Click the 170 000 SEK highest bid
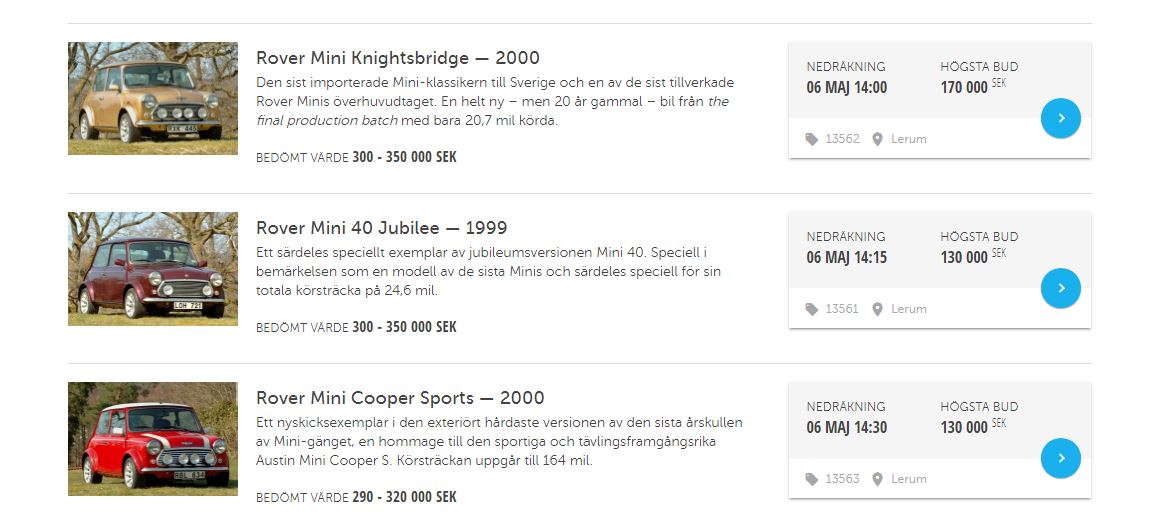1160x521 pixels. (x=965, y=87)
